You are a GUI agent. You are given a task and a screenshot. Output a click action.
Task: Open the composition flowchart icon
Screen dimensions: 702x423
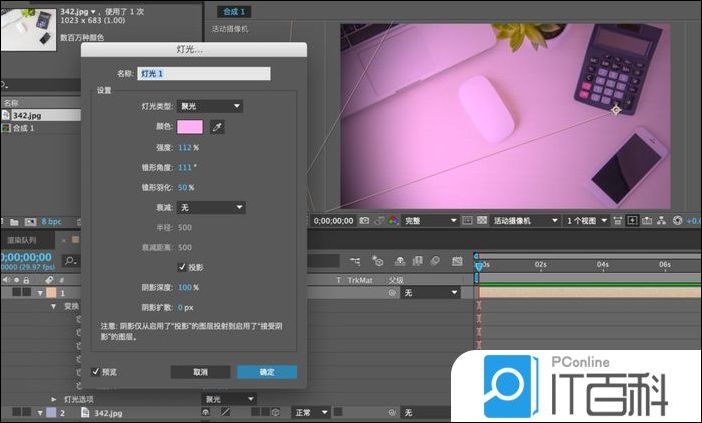(x=662, y=220)
